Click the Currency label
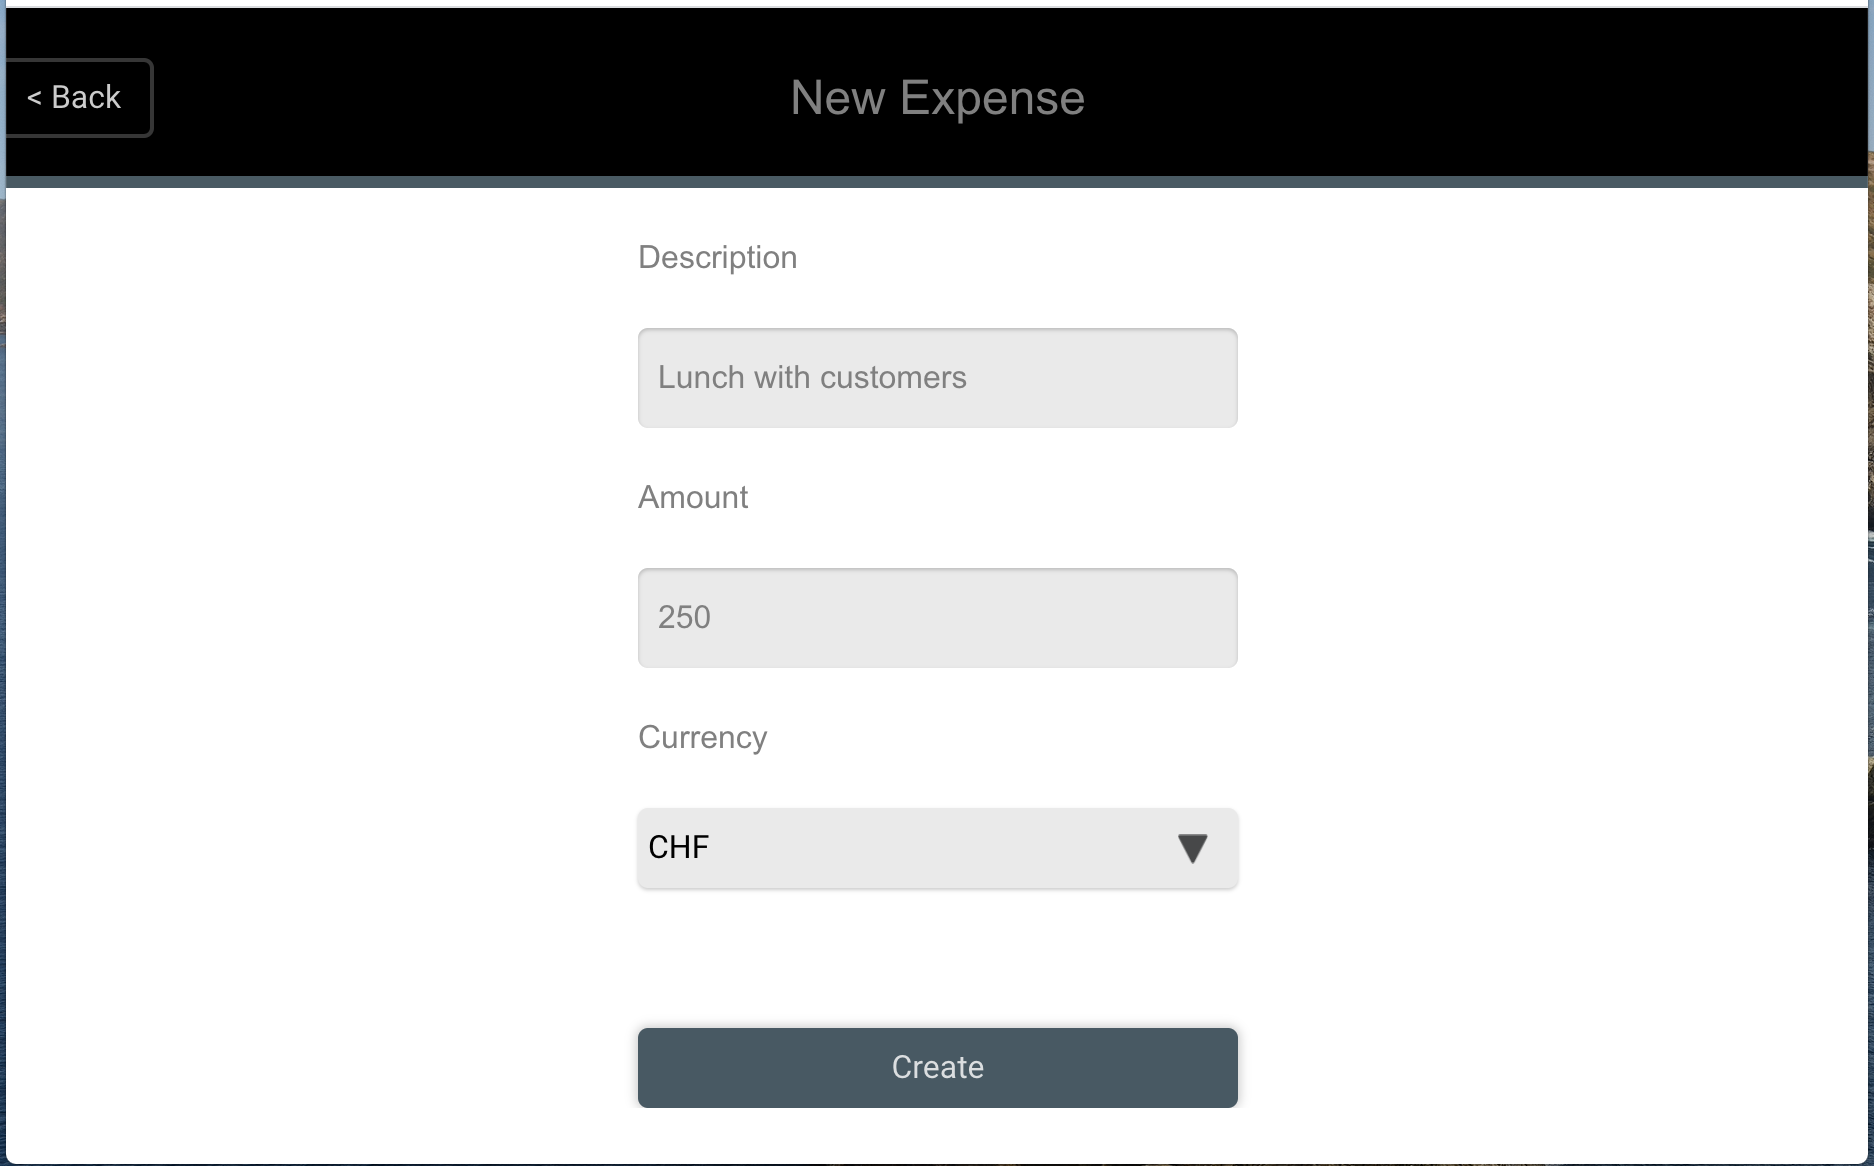The width and height of the screenshot is (1874, 1166). [x=702, y=737]
